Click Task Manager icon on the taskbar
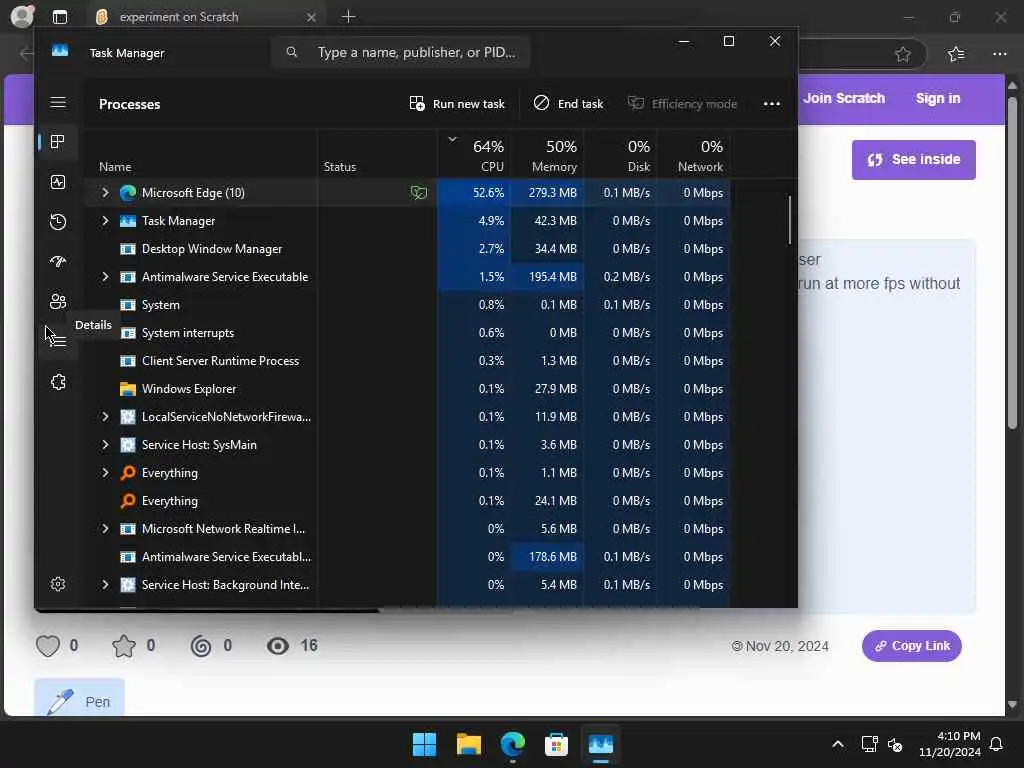The image size is (1024, 768). tap(601, 744)
